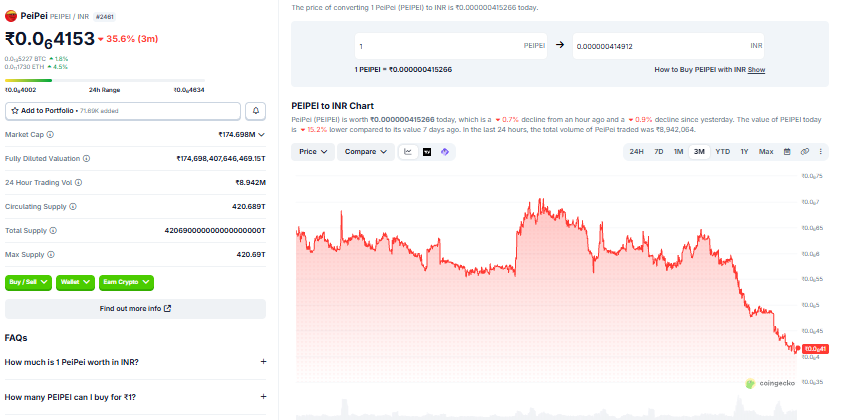
Task: Click Total Supply info icon
Action: click(53, 230)
